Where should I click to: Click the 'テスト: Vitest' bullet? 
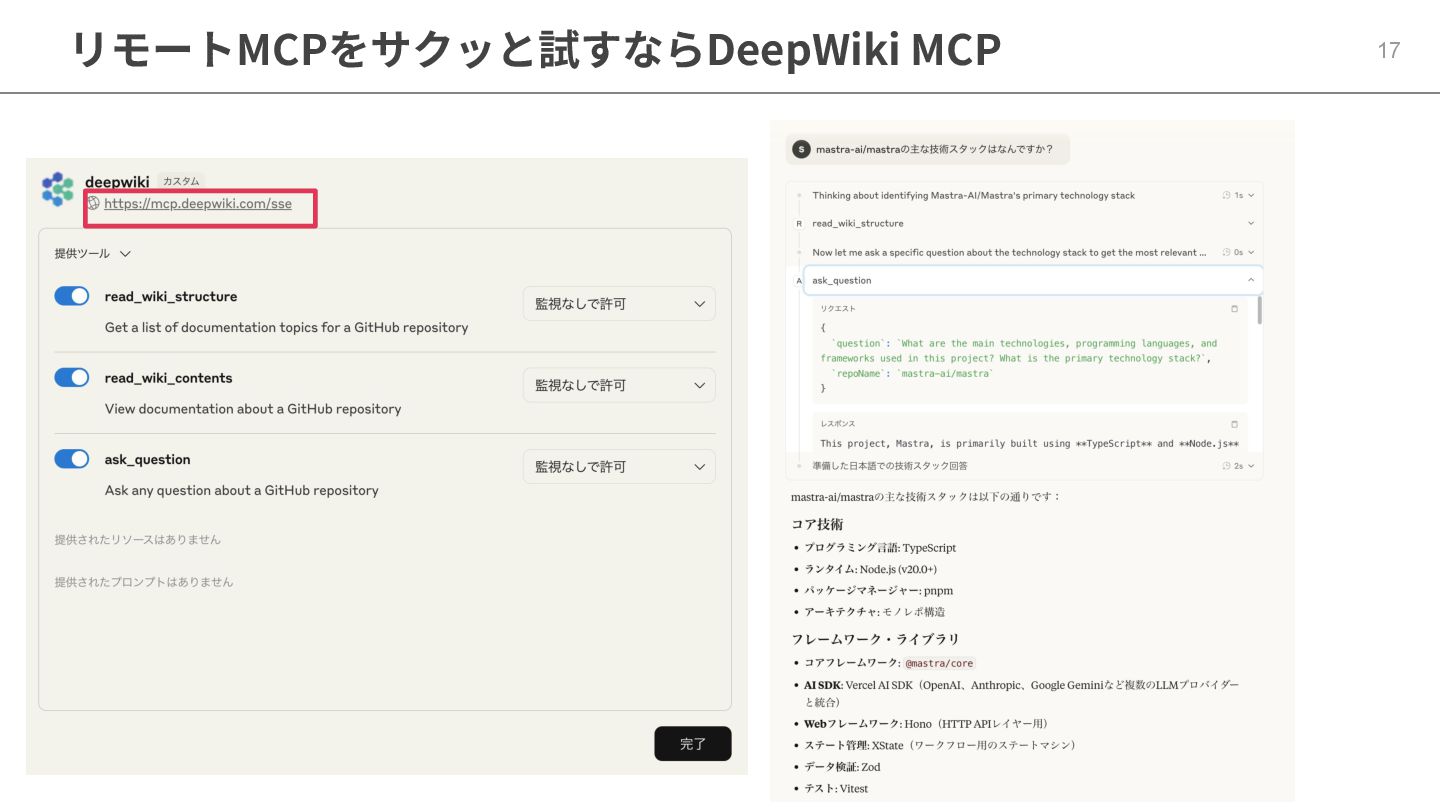point(836,789)
